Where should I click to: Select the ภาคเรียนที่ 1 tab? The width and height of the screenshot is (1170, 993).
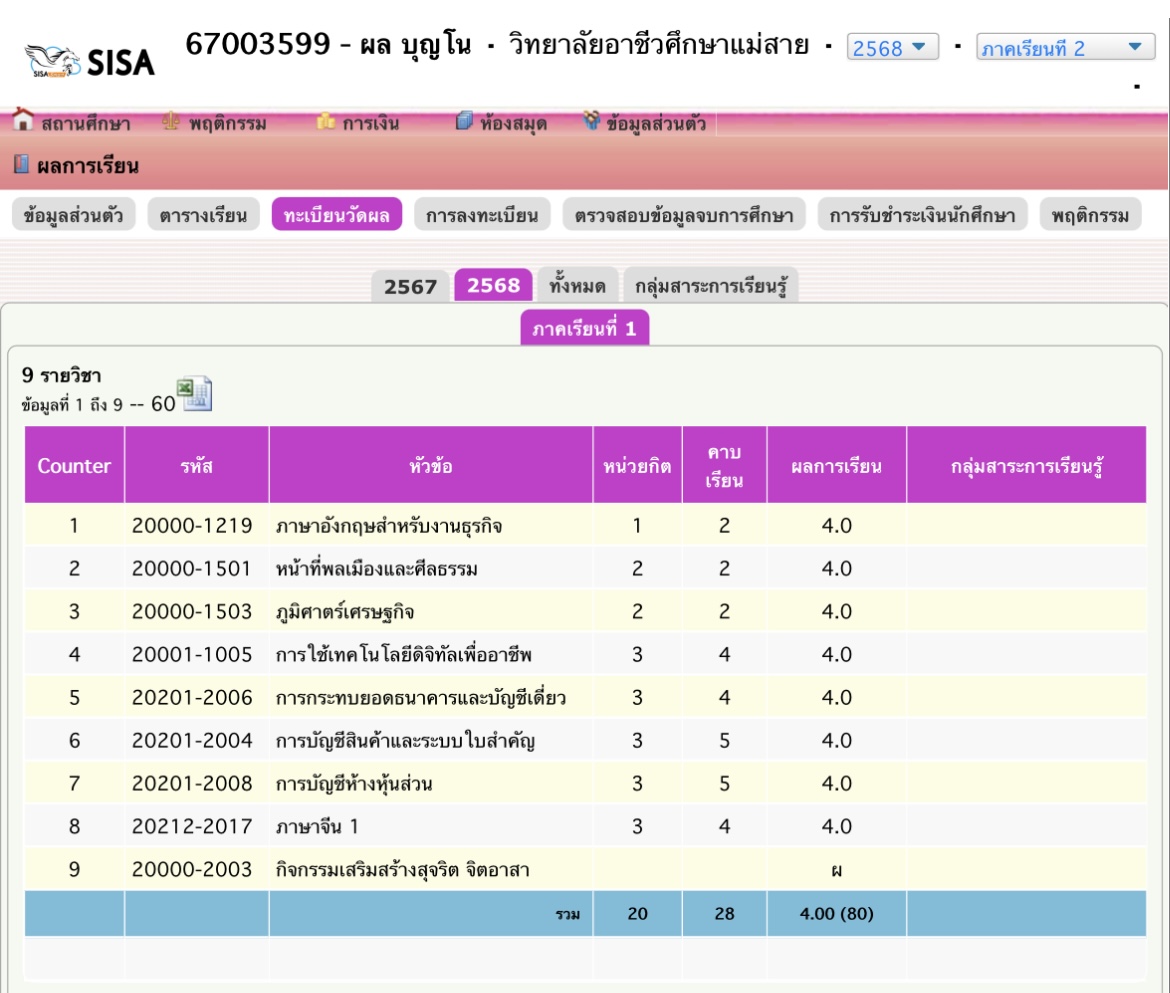[584, 329]
